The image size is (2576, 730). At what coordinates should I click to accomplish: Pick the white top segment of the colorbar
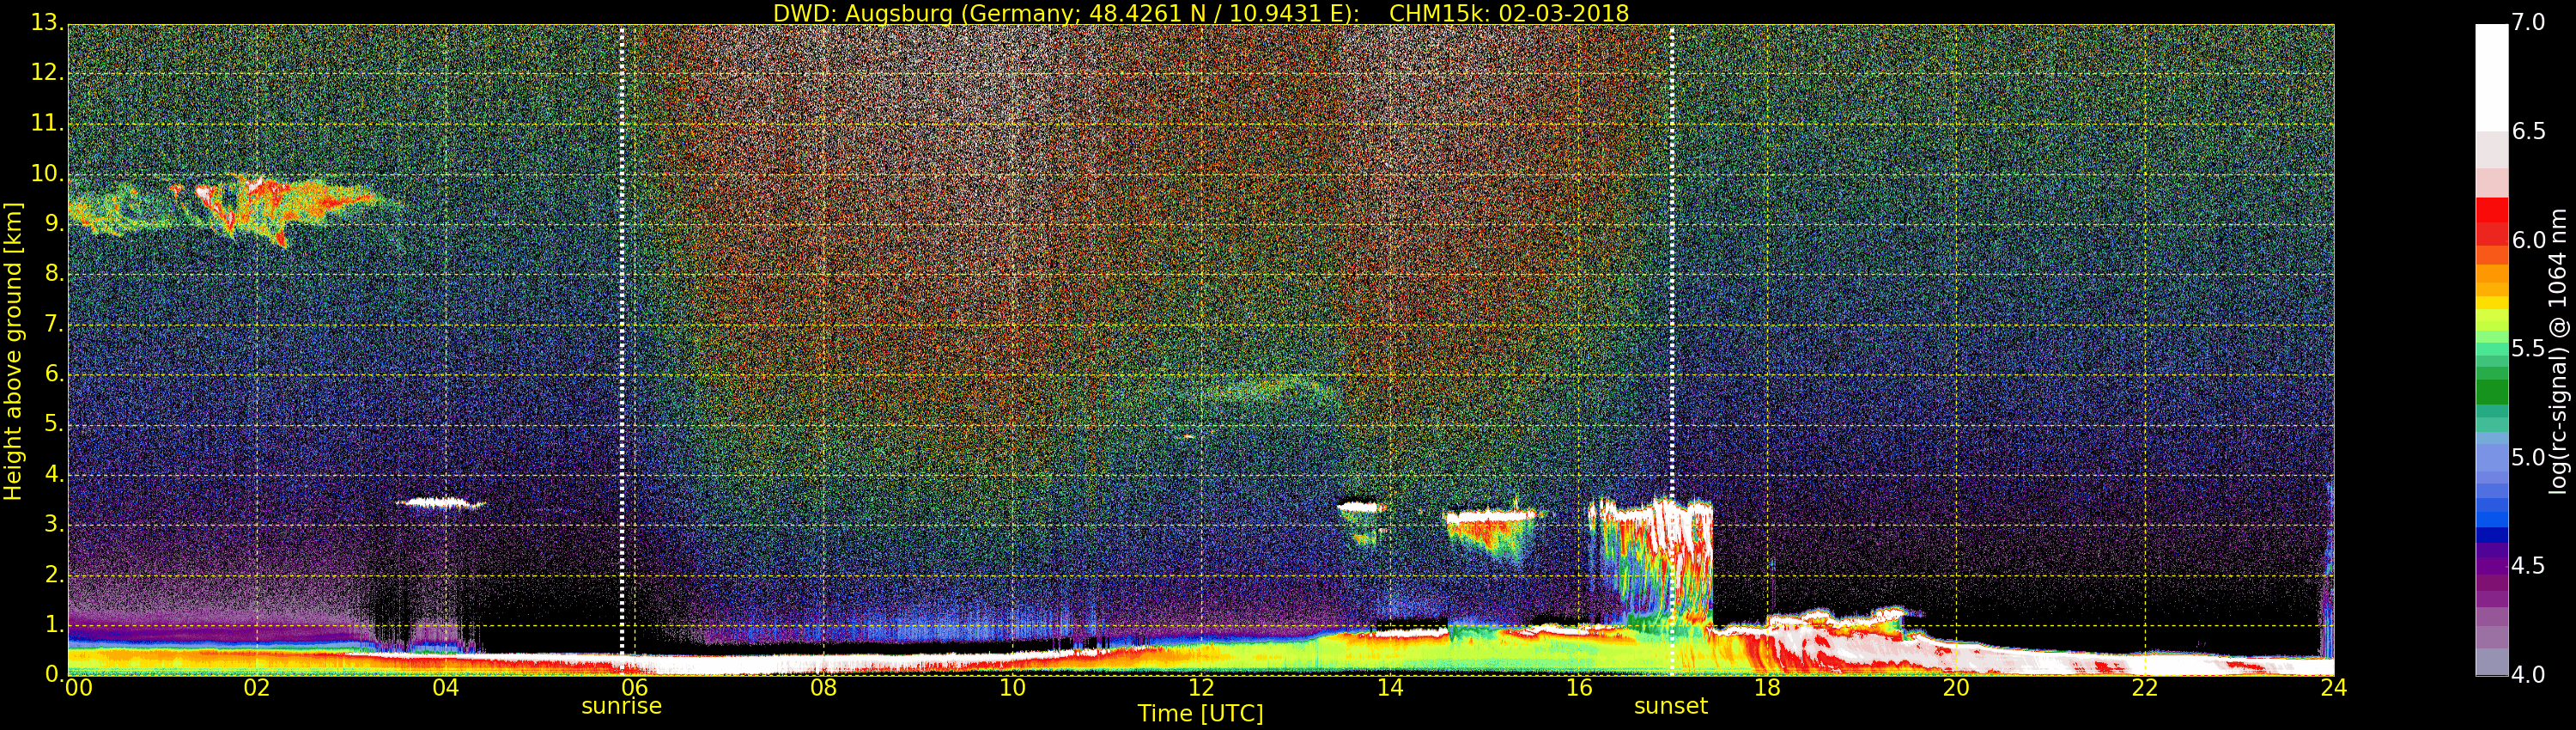pyautogui.click(x=2491, y=75)
